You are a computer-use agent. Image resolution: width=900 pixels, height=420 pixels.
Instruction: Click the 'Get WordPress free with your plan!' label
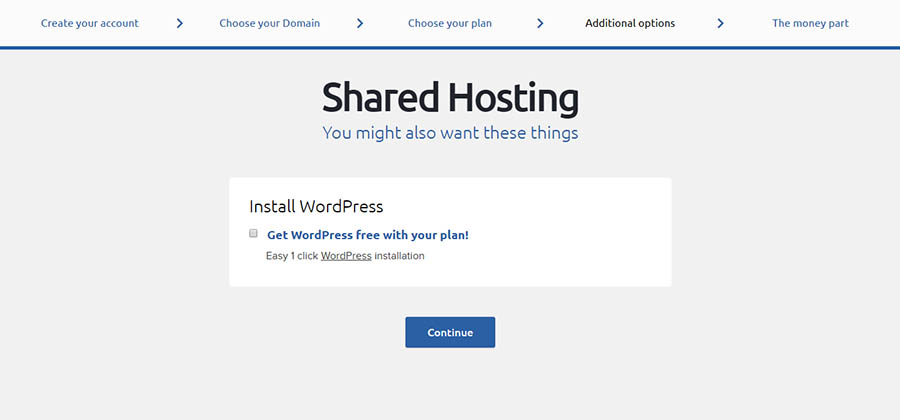tap(367, 235)
